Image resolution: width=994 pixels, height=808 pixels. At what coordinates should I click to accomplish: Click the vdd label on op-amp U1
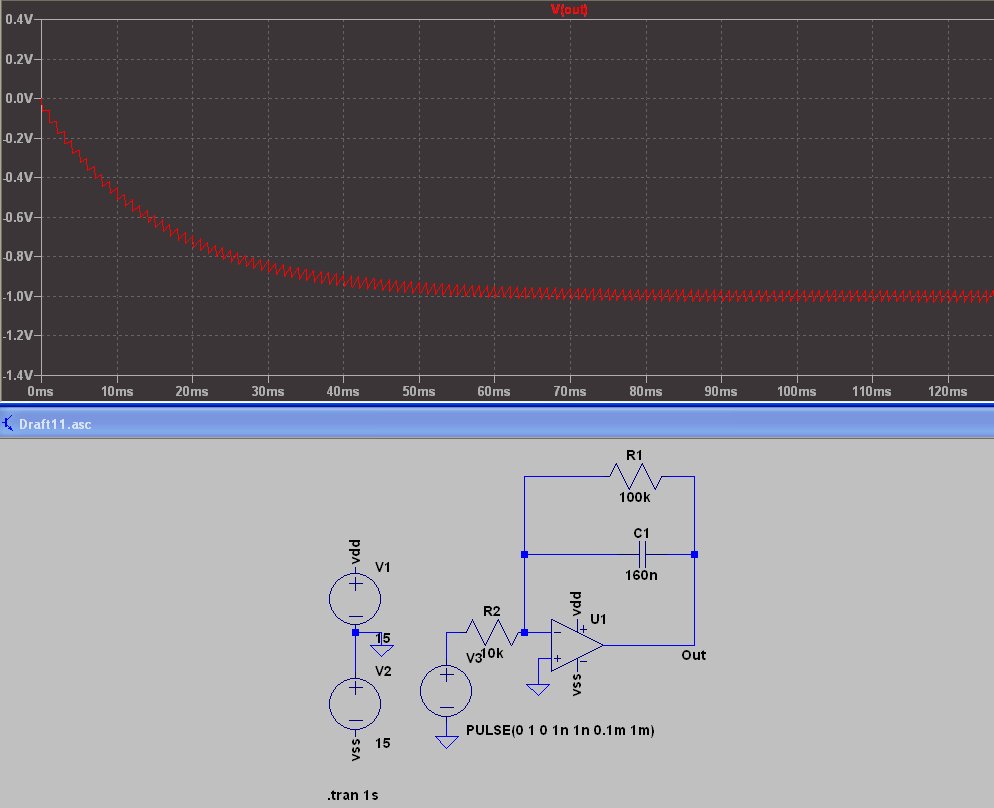(x=576, y=604)
